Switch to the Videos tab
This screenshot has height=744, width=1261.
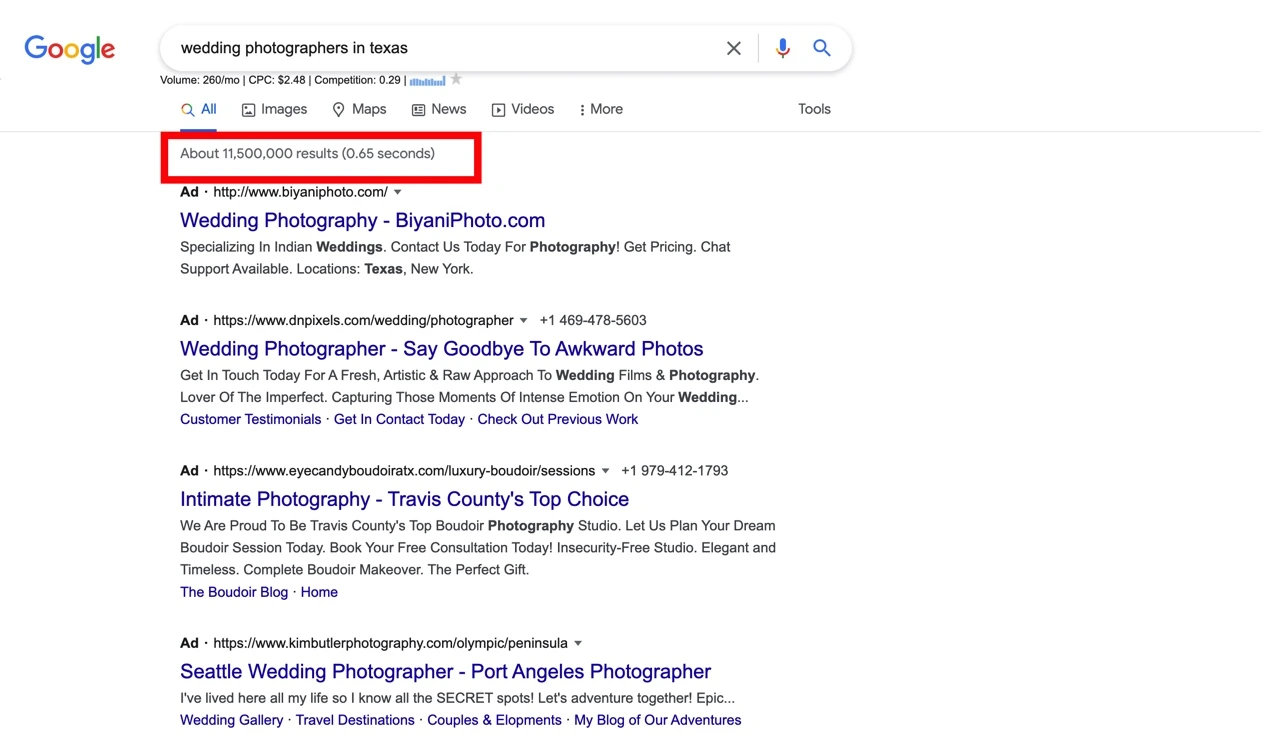pyautogui.click(x=522, y=109)
